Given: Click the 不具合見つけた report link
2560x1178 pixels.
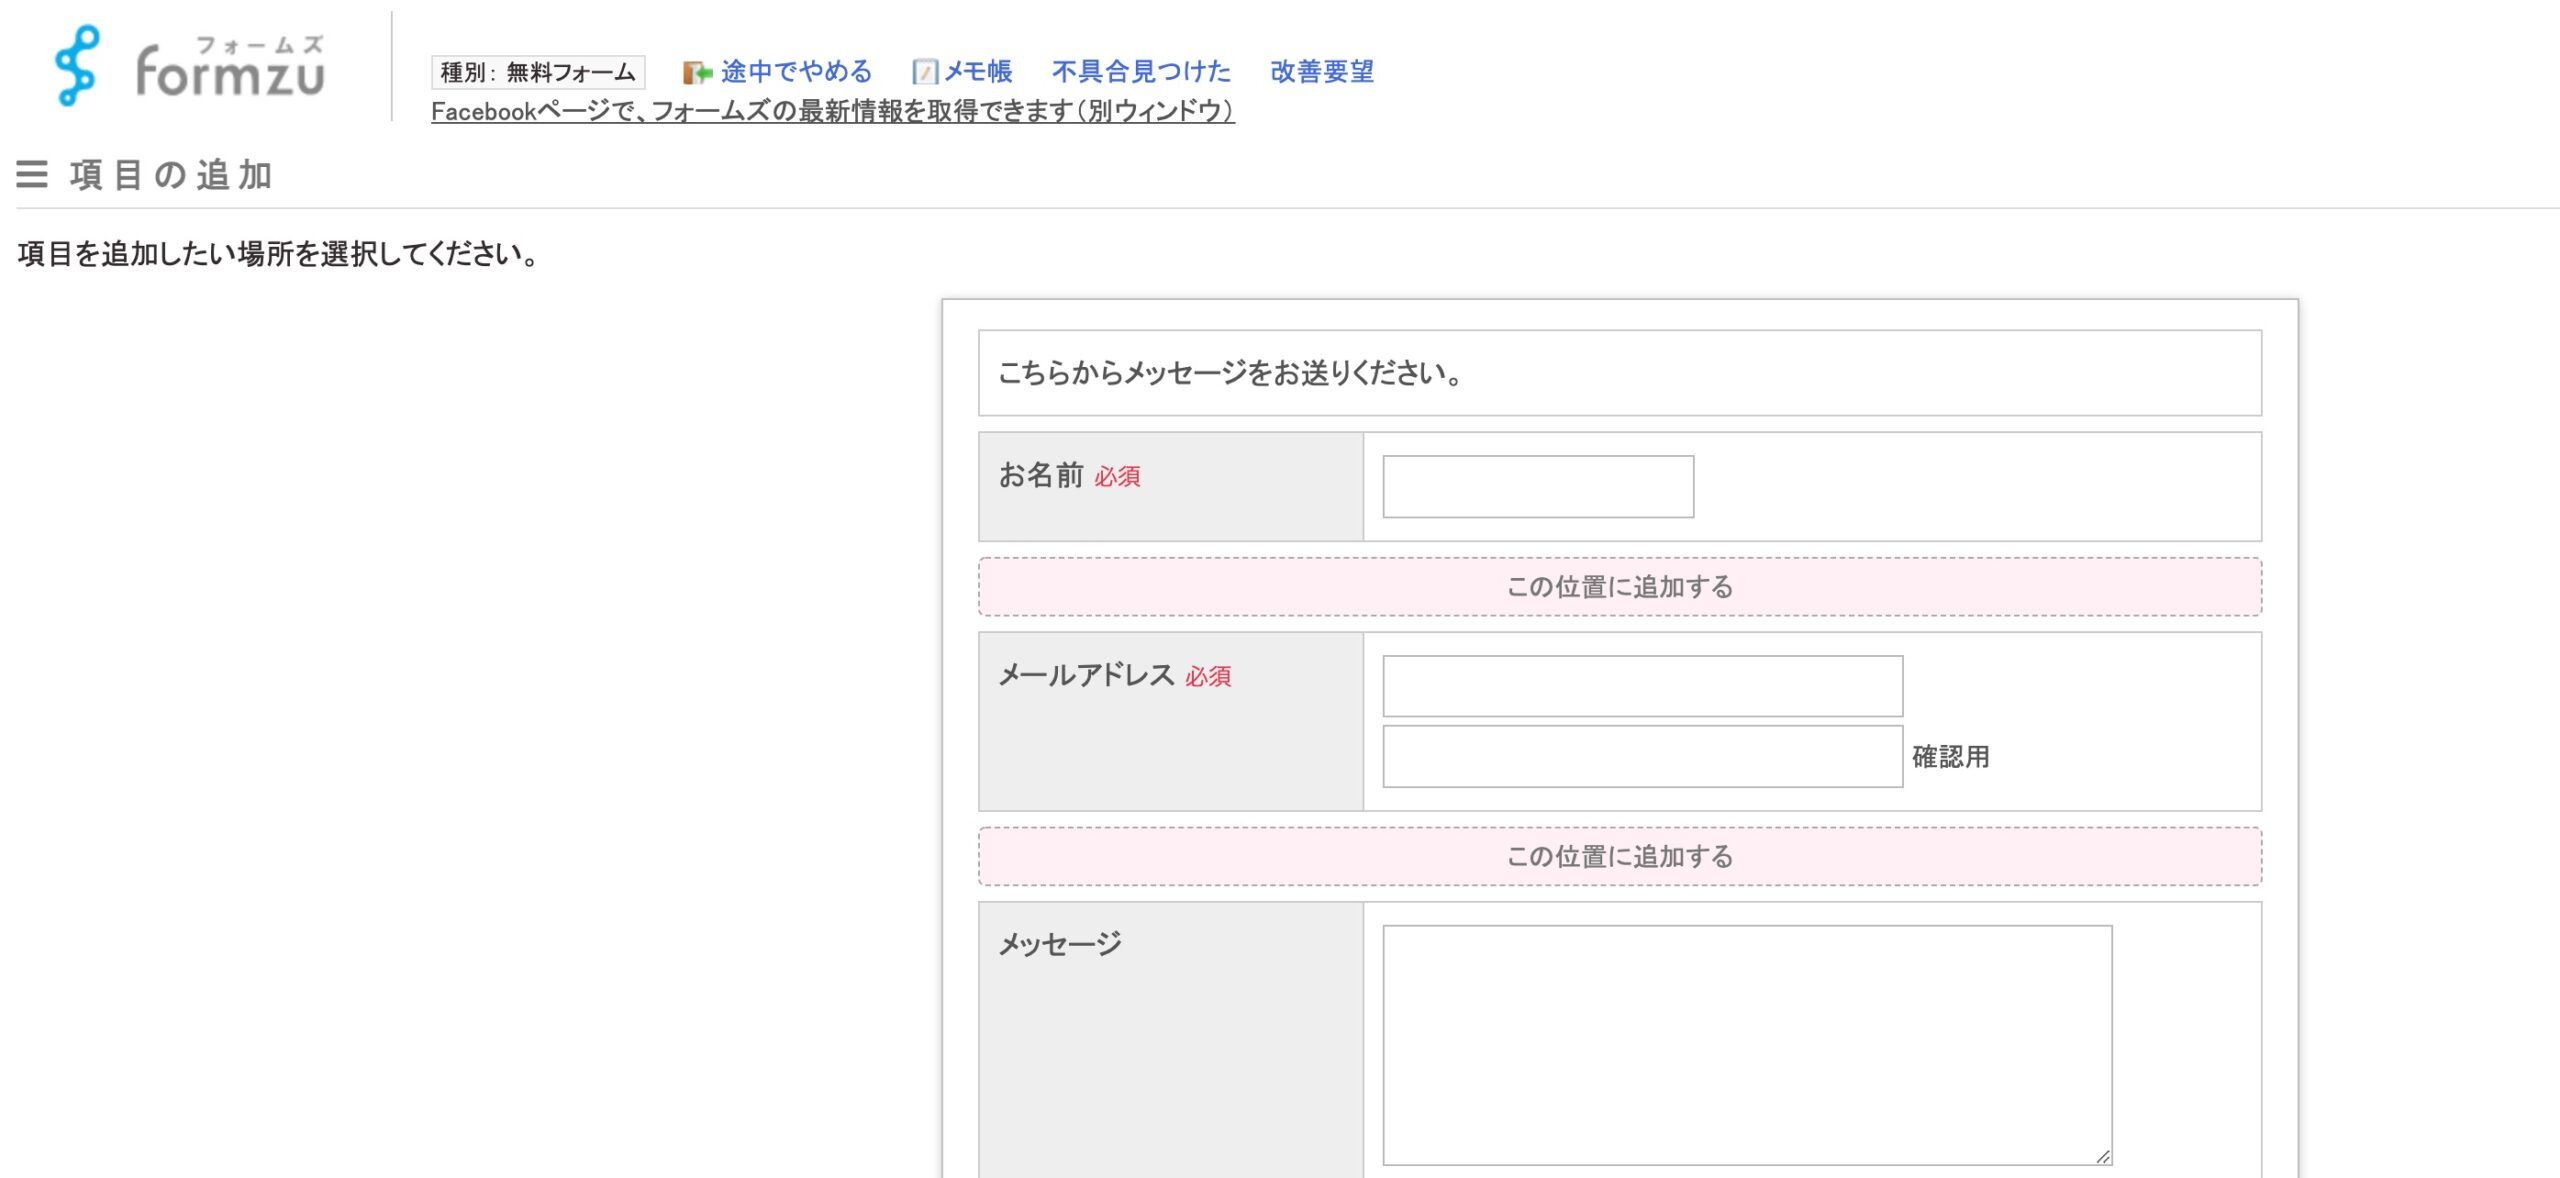Looking at the screenshot, I should (x=1141, y=71).
